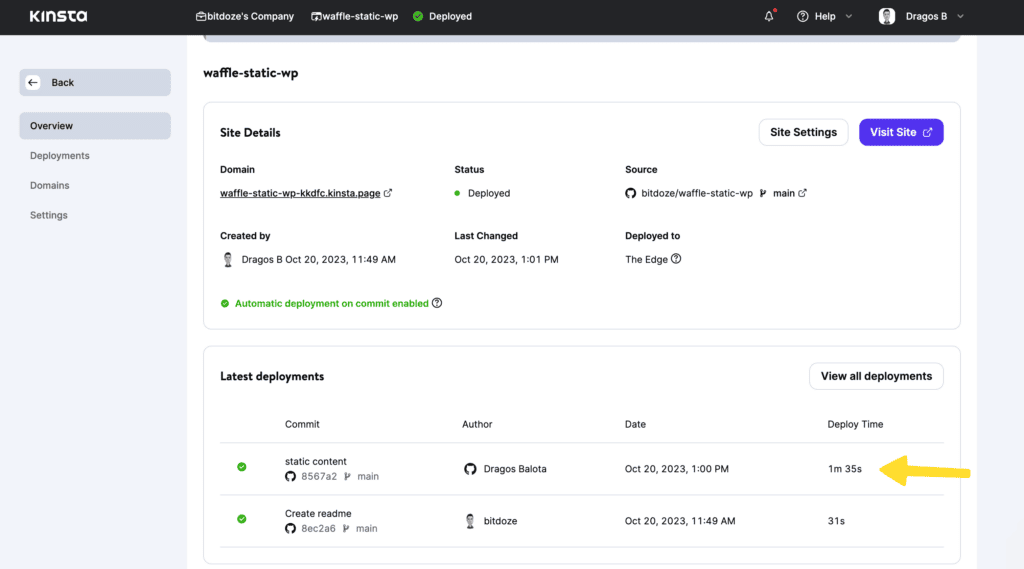Click the green check before Automatic deployment

[225, 304]
